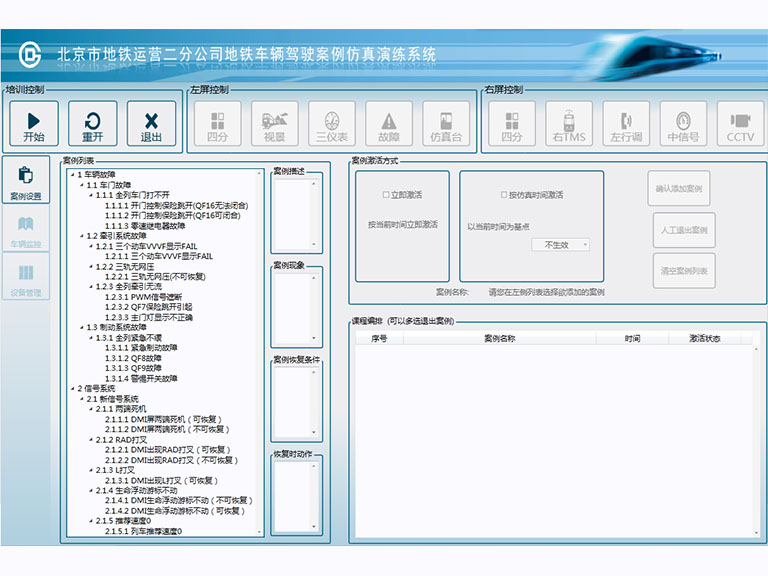Select case 2.1.4.1 DMI生命浮动游标不动（不可恢复）
The image size is (768, 576).
[179, 501]
